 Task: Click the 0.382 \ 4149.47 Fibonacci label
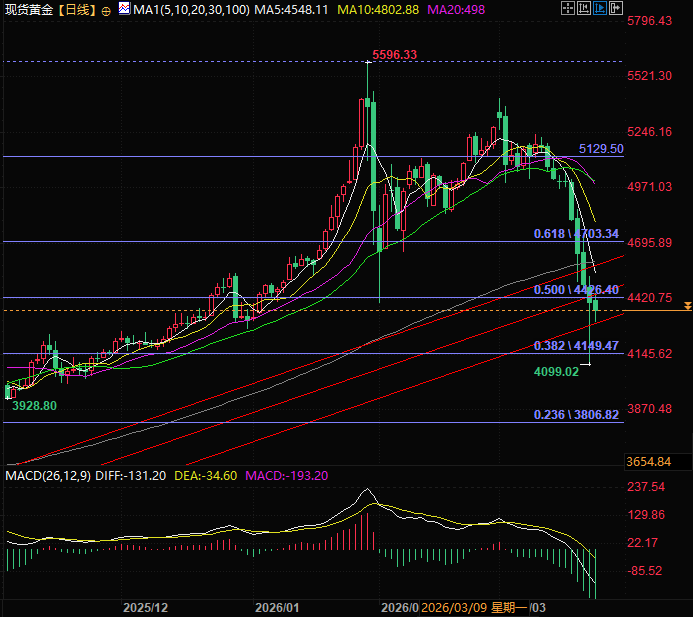click(x=576, y=346)
